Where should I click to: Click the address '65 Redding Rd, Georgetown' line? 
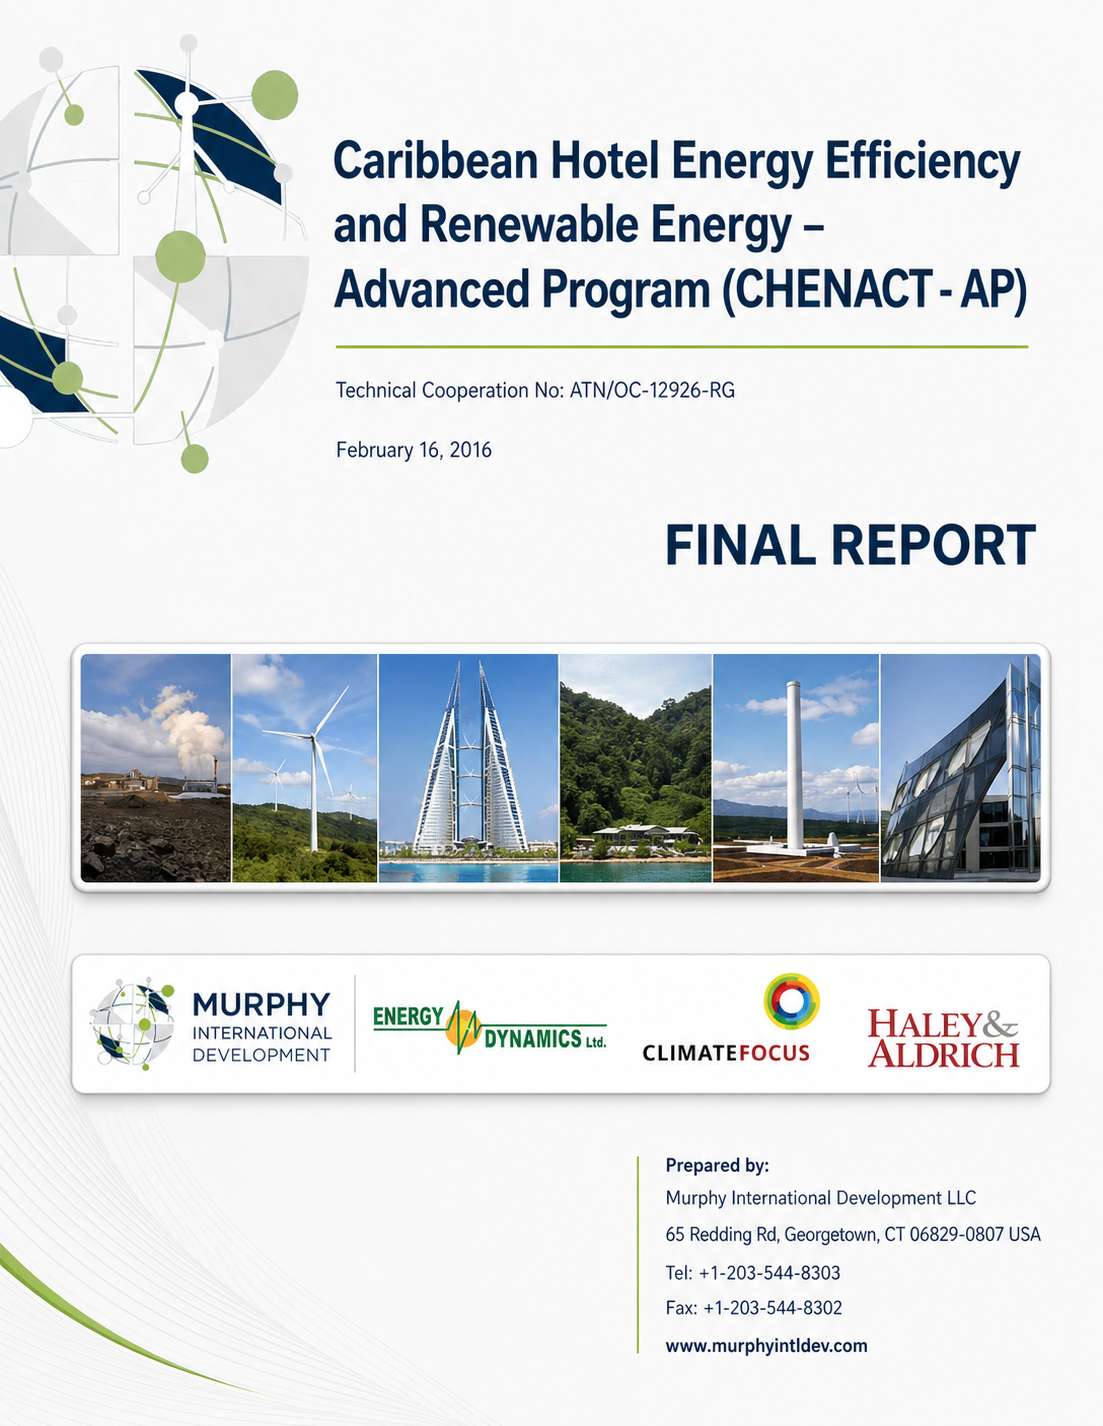tap(853, 1235)
